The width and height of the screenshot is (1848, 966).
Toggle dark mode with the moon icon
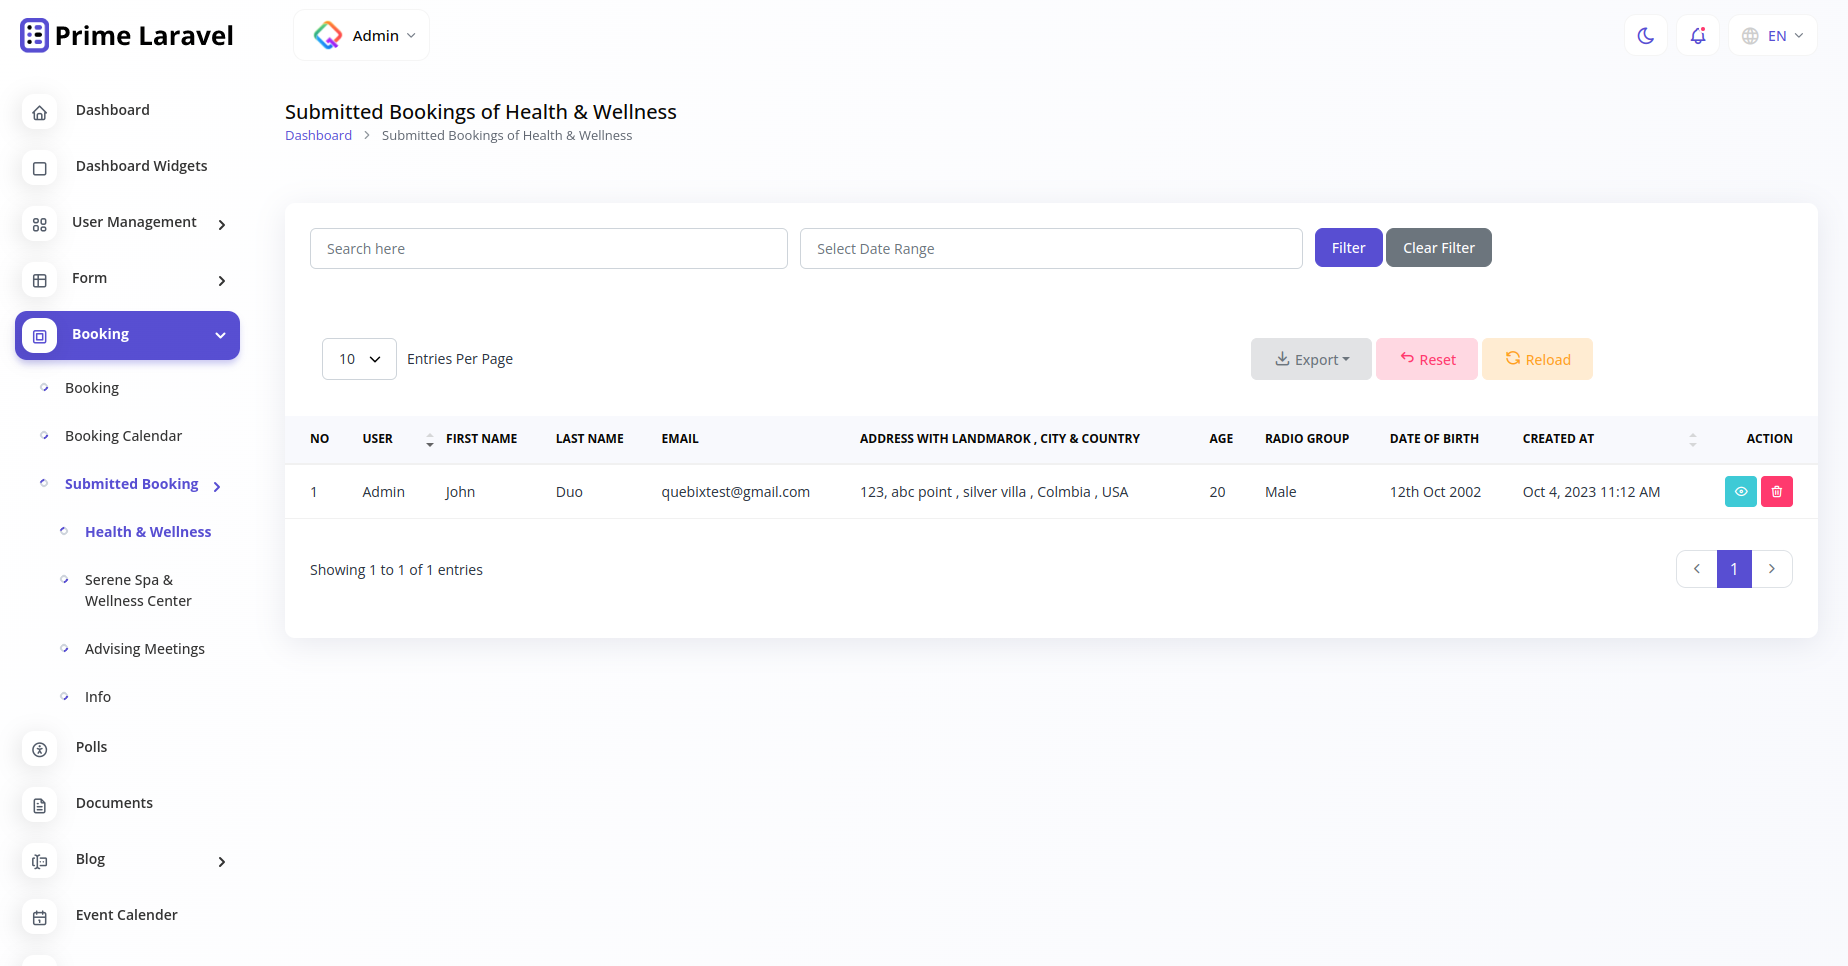(x=1645, y=35)
